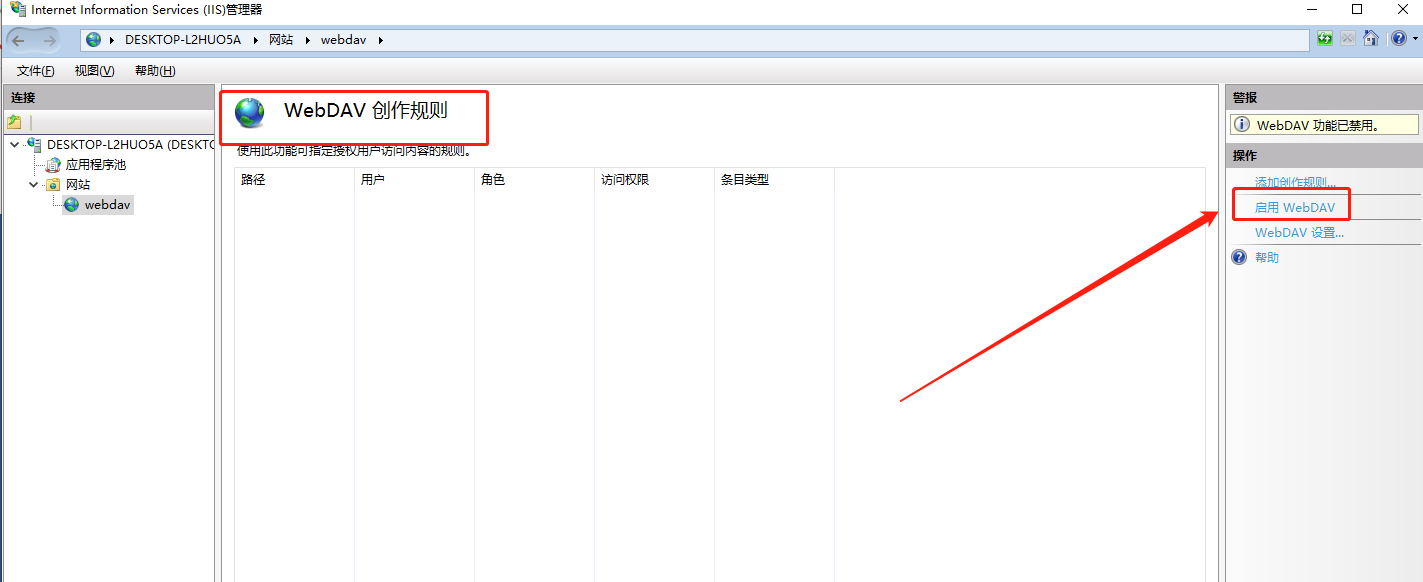The width and height of the screenshot is (1423, 582).
Task: Open WebDAV 设置... link
Action: click(x=1299, y=232)
